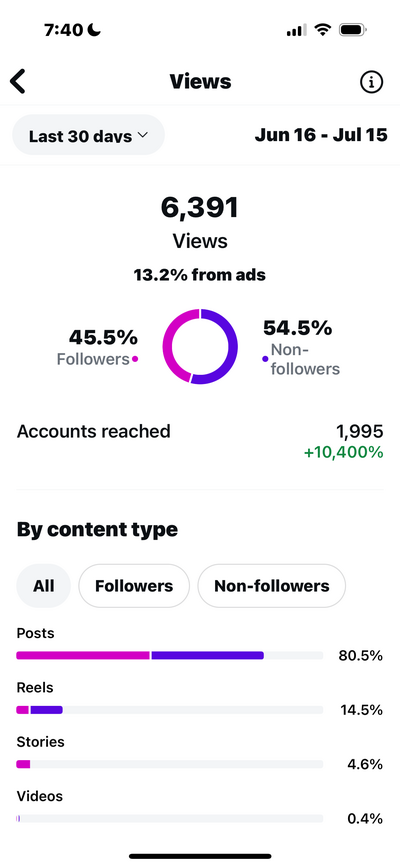400x867 pixels.
Task: Tap the Reels views bar
Action: pos(170,710)
